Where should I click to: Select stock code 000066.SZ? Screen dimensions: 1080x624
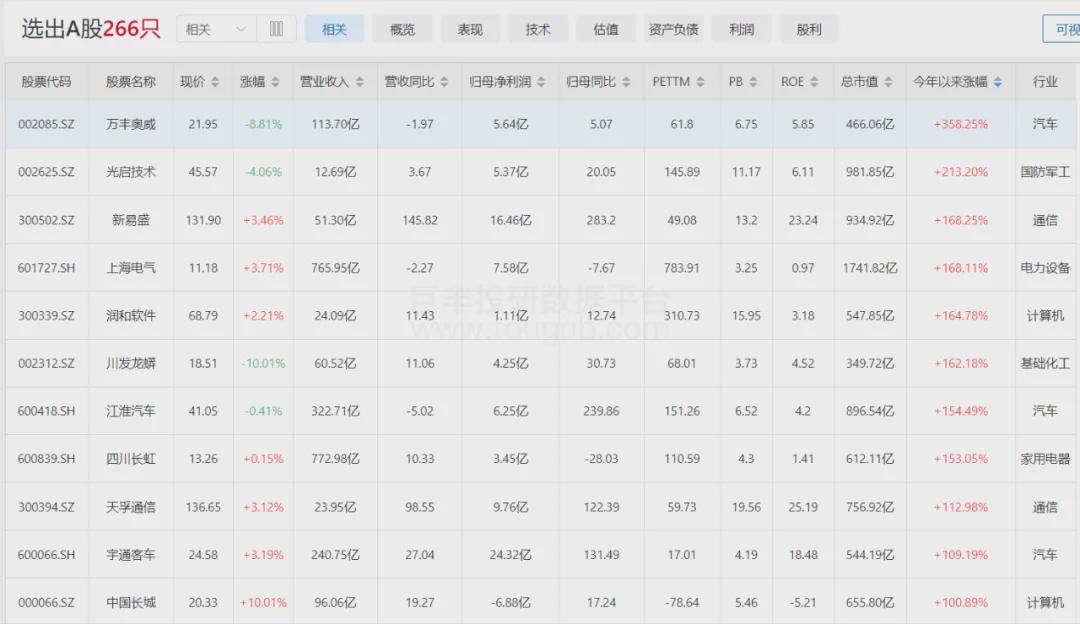(46, 603)
